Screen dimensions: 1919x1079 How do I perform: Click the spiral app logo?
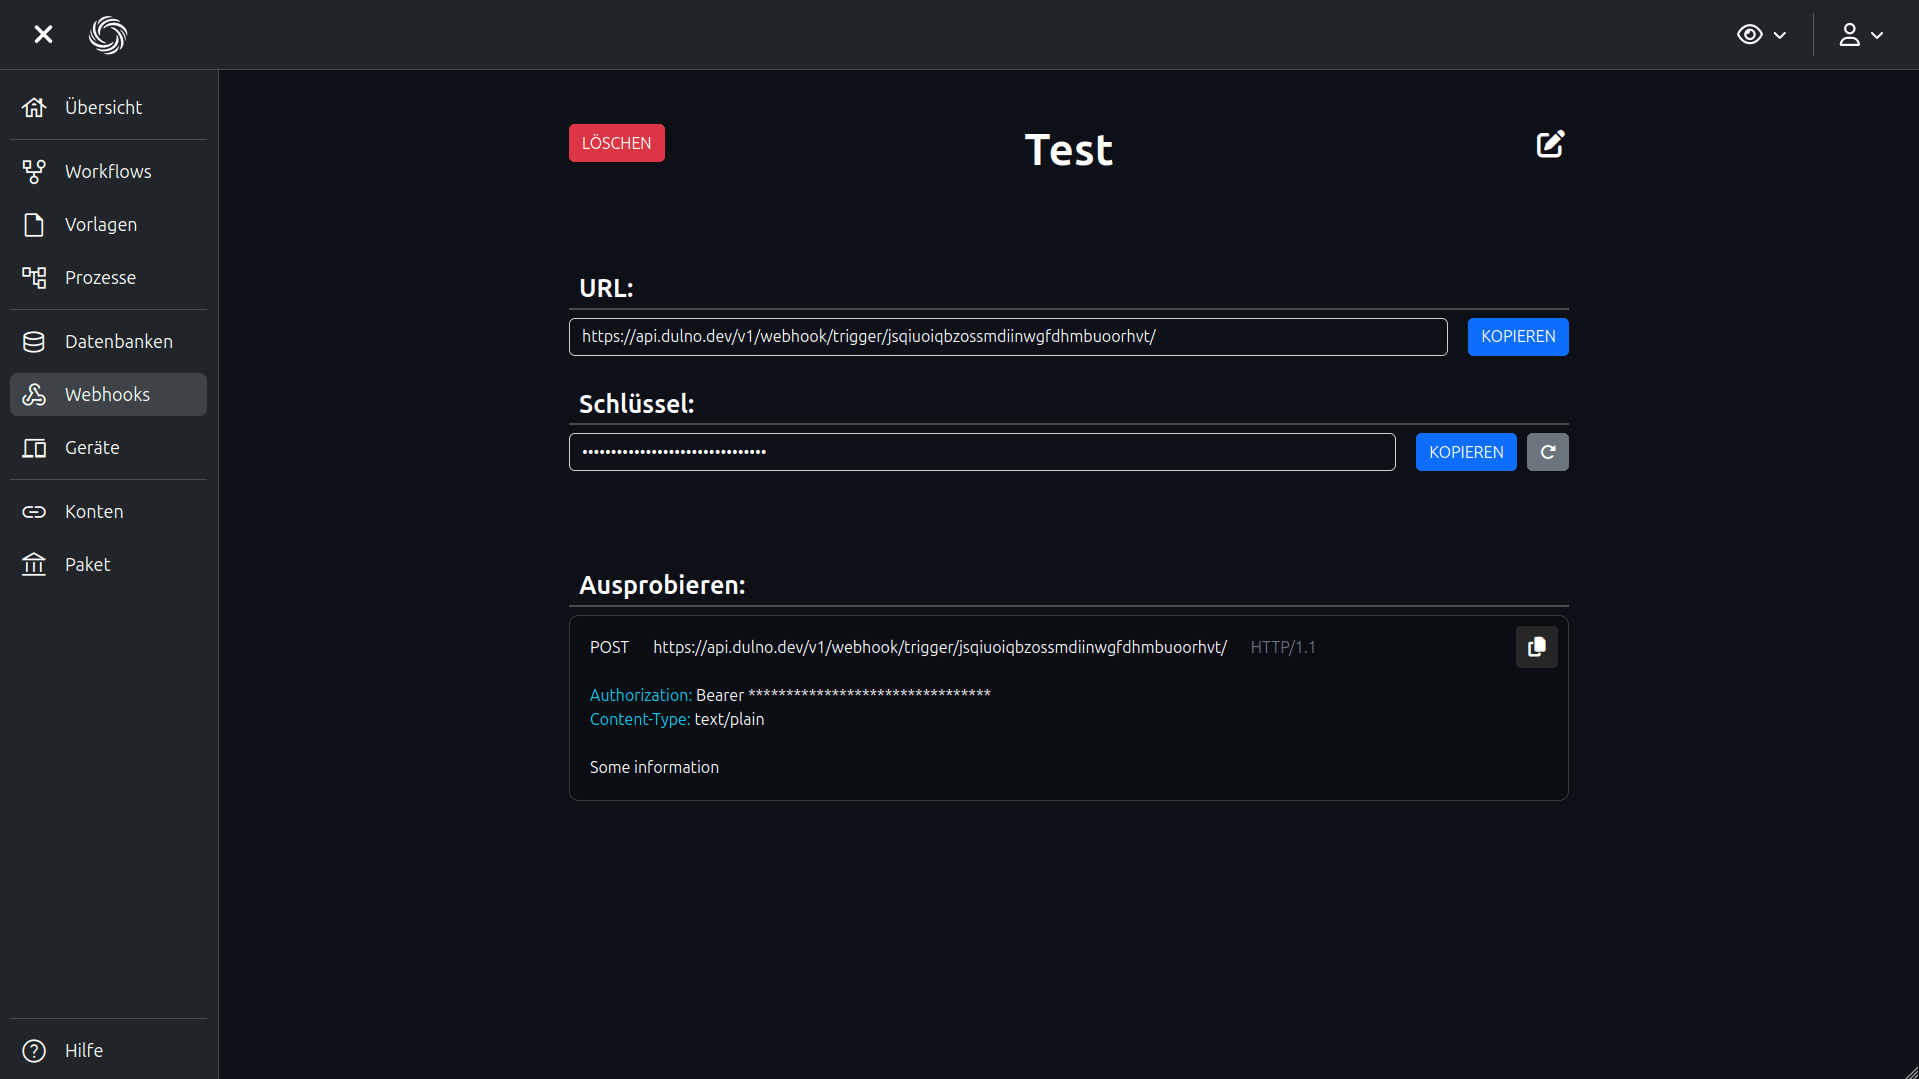108,35
